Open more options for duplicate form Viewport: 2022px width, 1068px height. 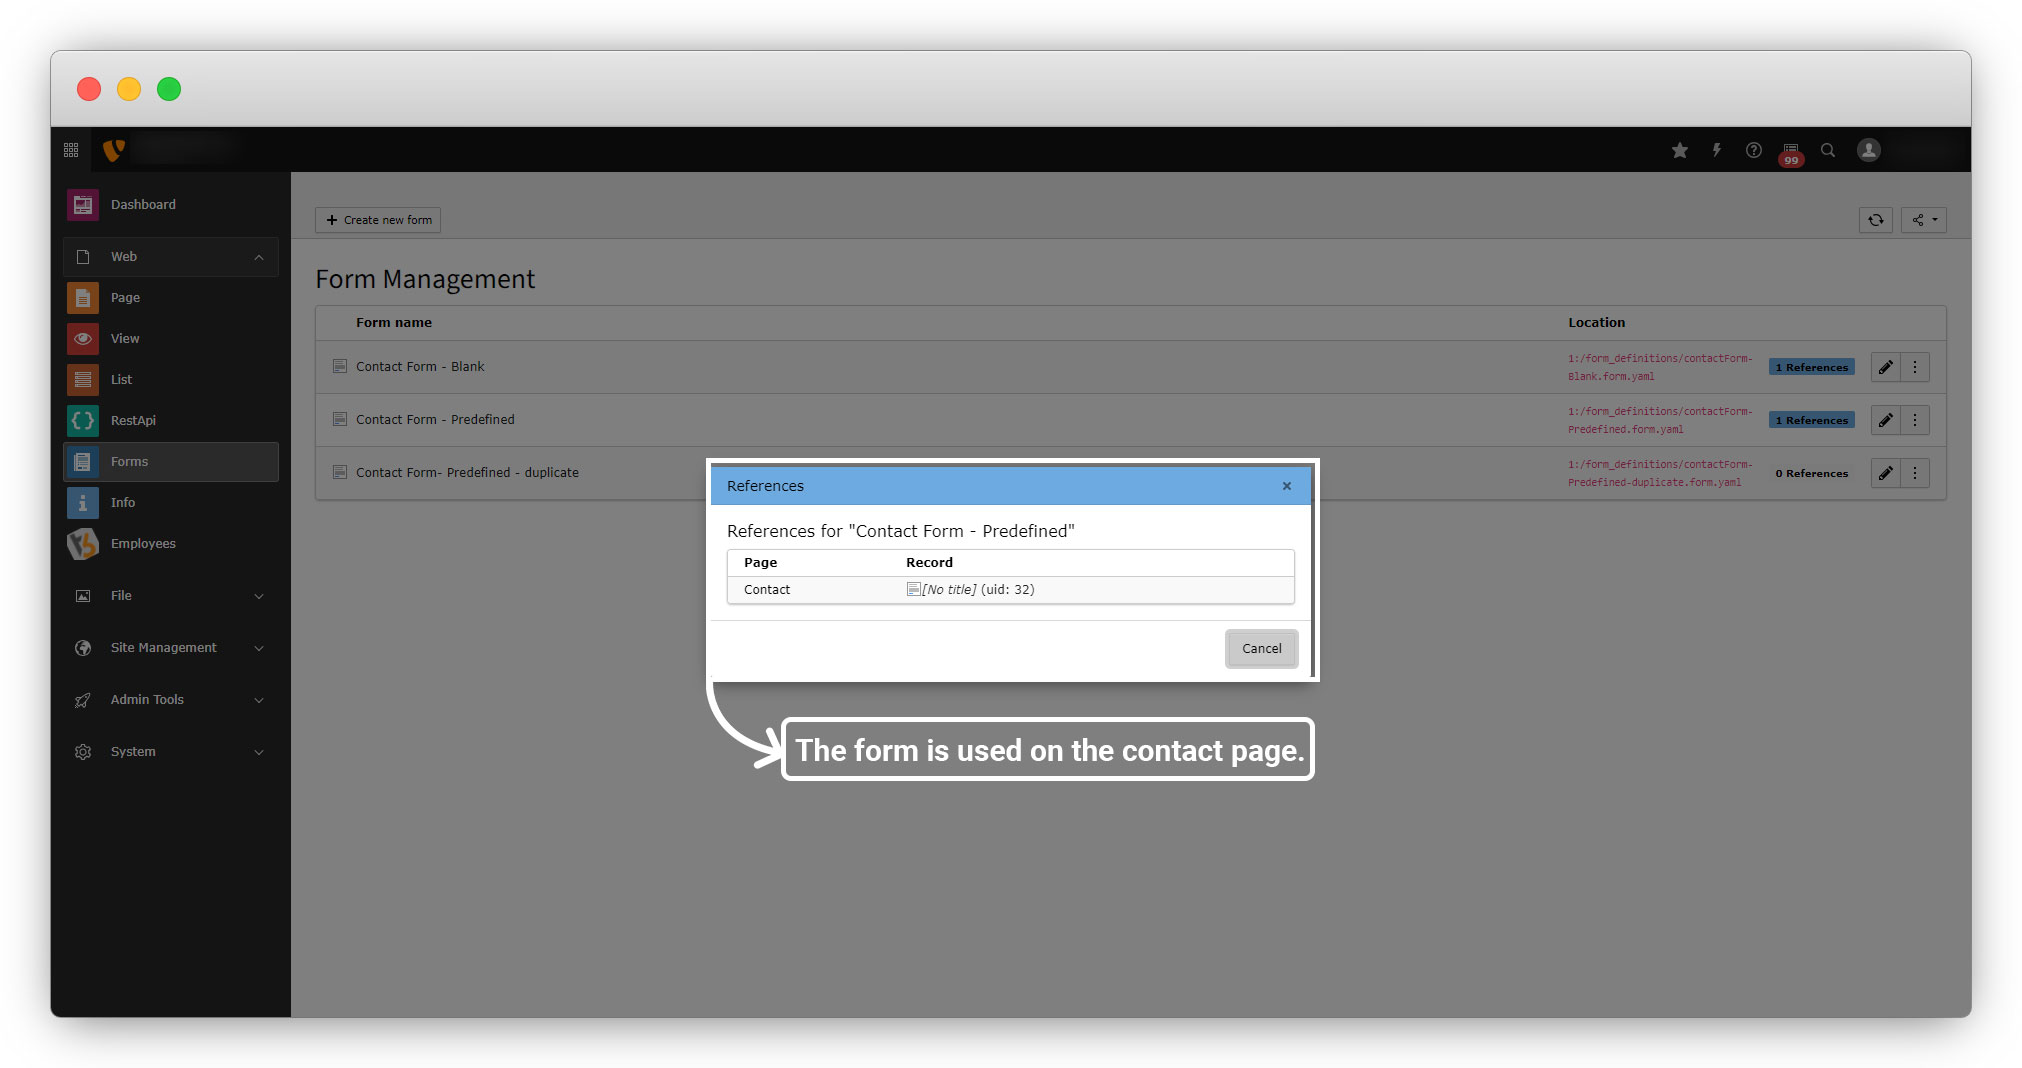click(x=1915, y=473)
